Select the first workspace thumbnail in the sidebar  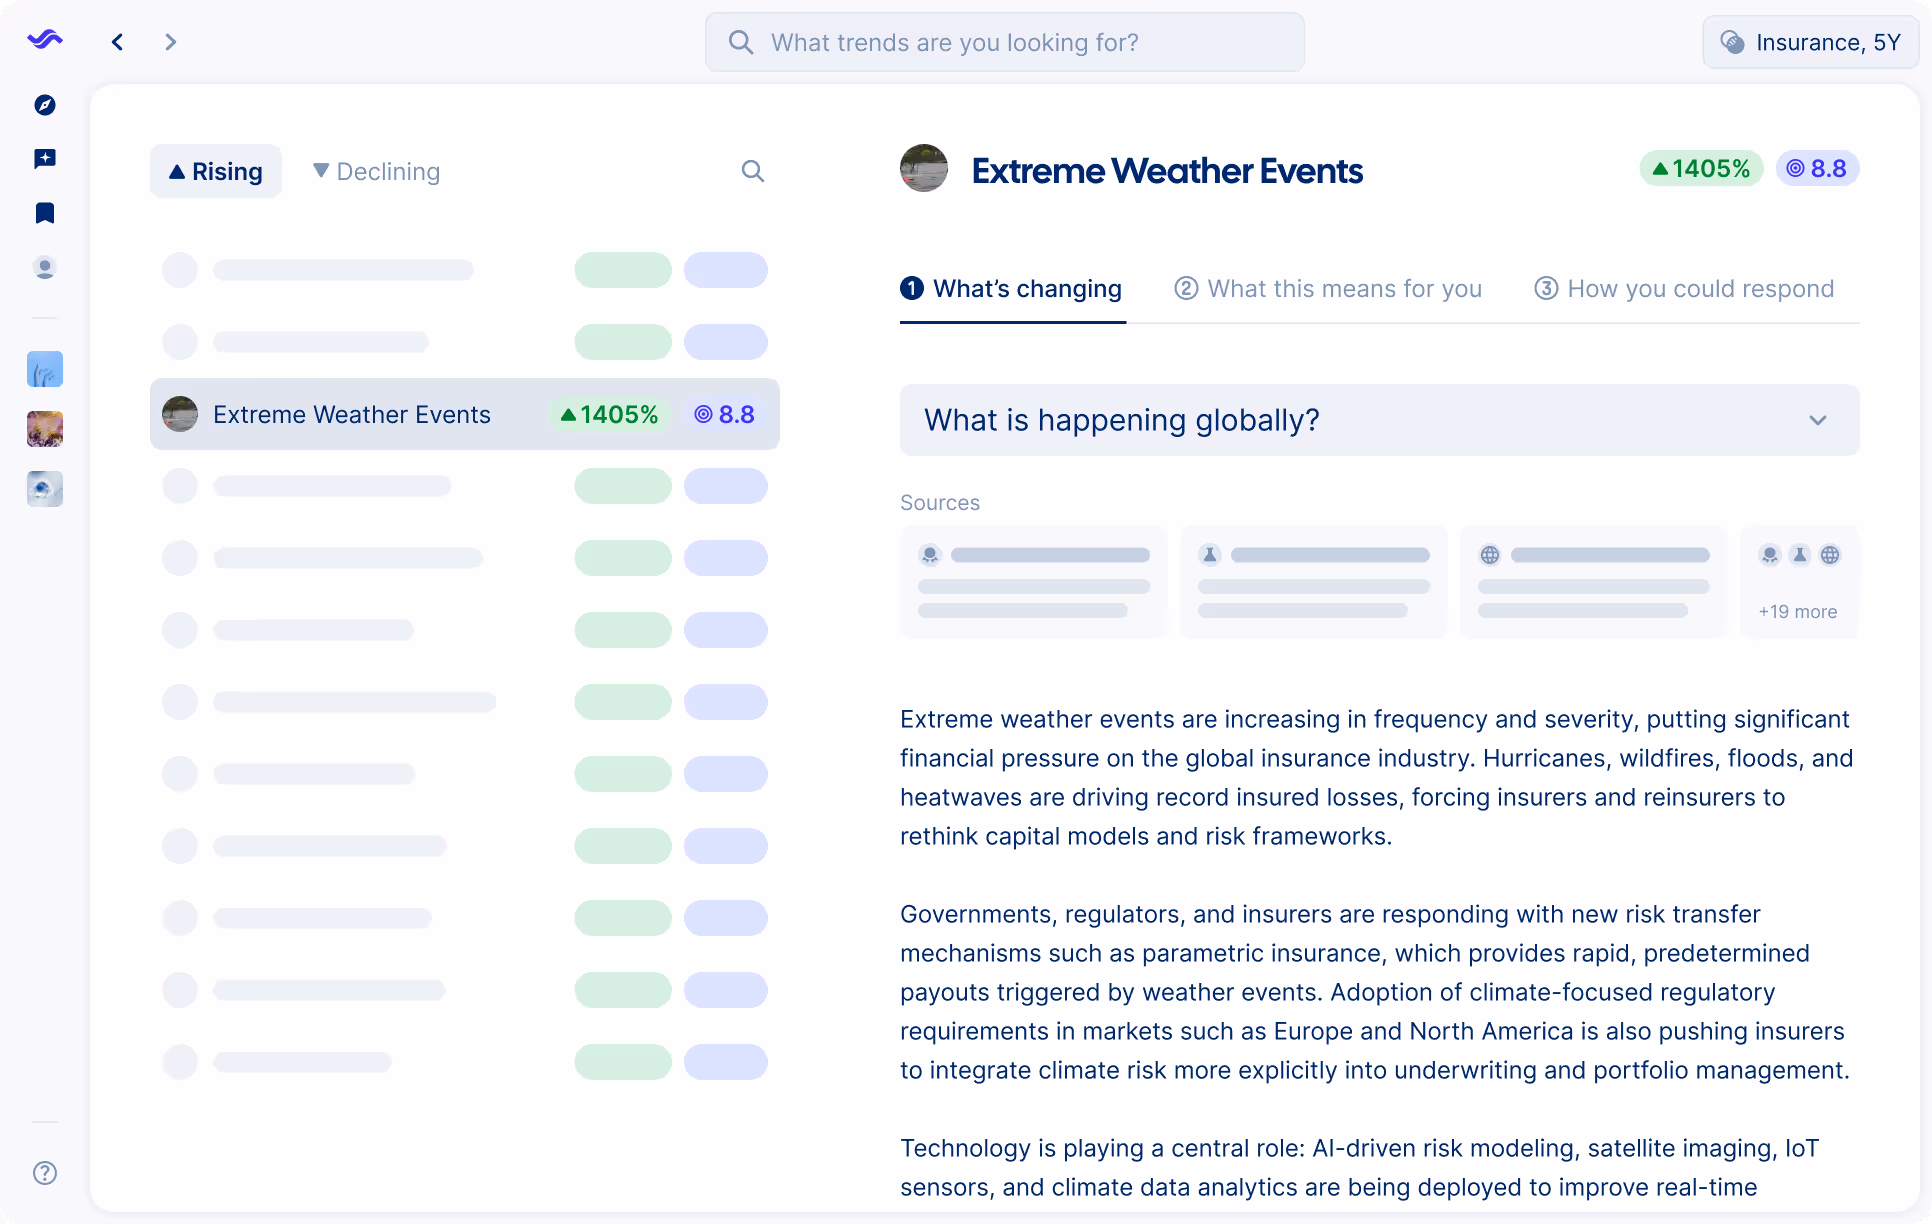pyautogui.click(x=45, y=369)
